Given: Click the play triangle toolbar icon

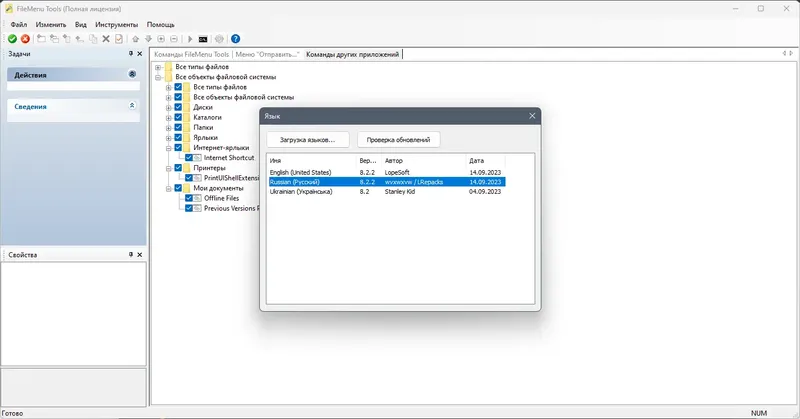Looking at the screenshot, I should tap(190, 39).
